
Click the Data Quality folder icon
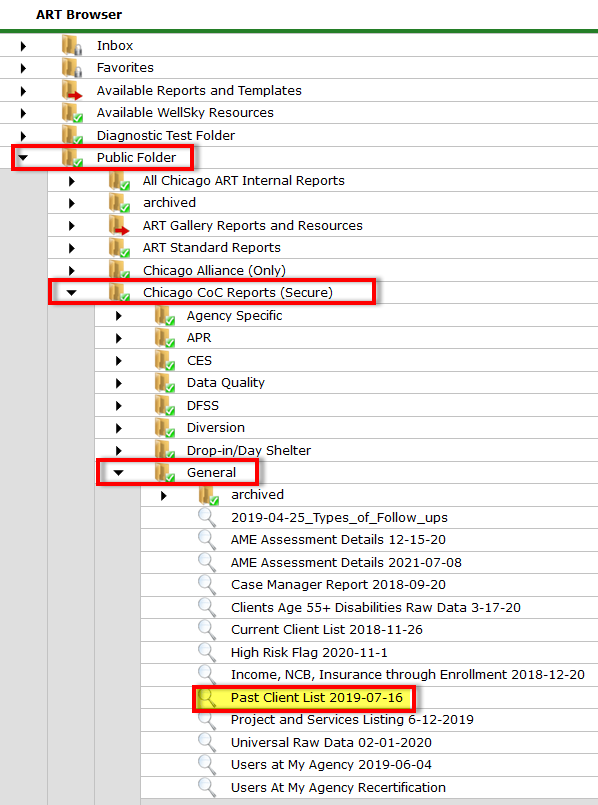(165, 382)
